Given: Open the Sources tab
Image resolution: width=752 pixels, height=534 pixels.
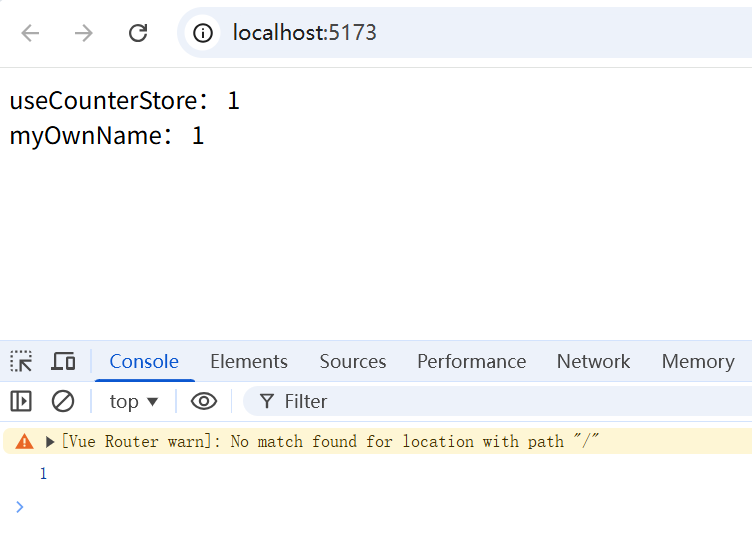Looking at the screenshot, I should click(x=353, y=361).
